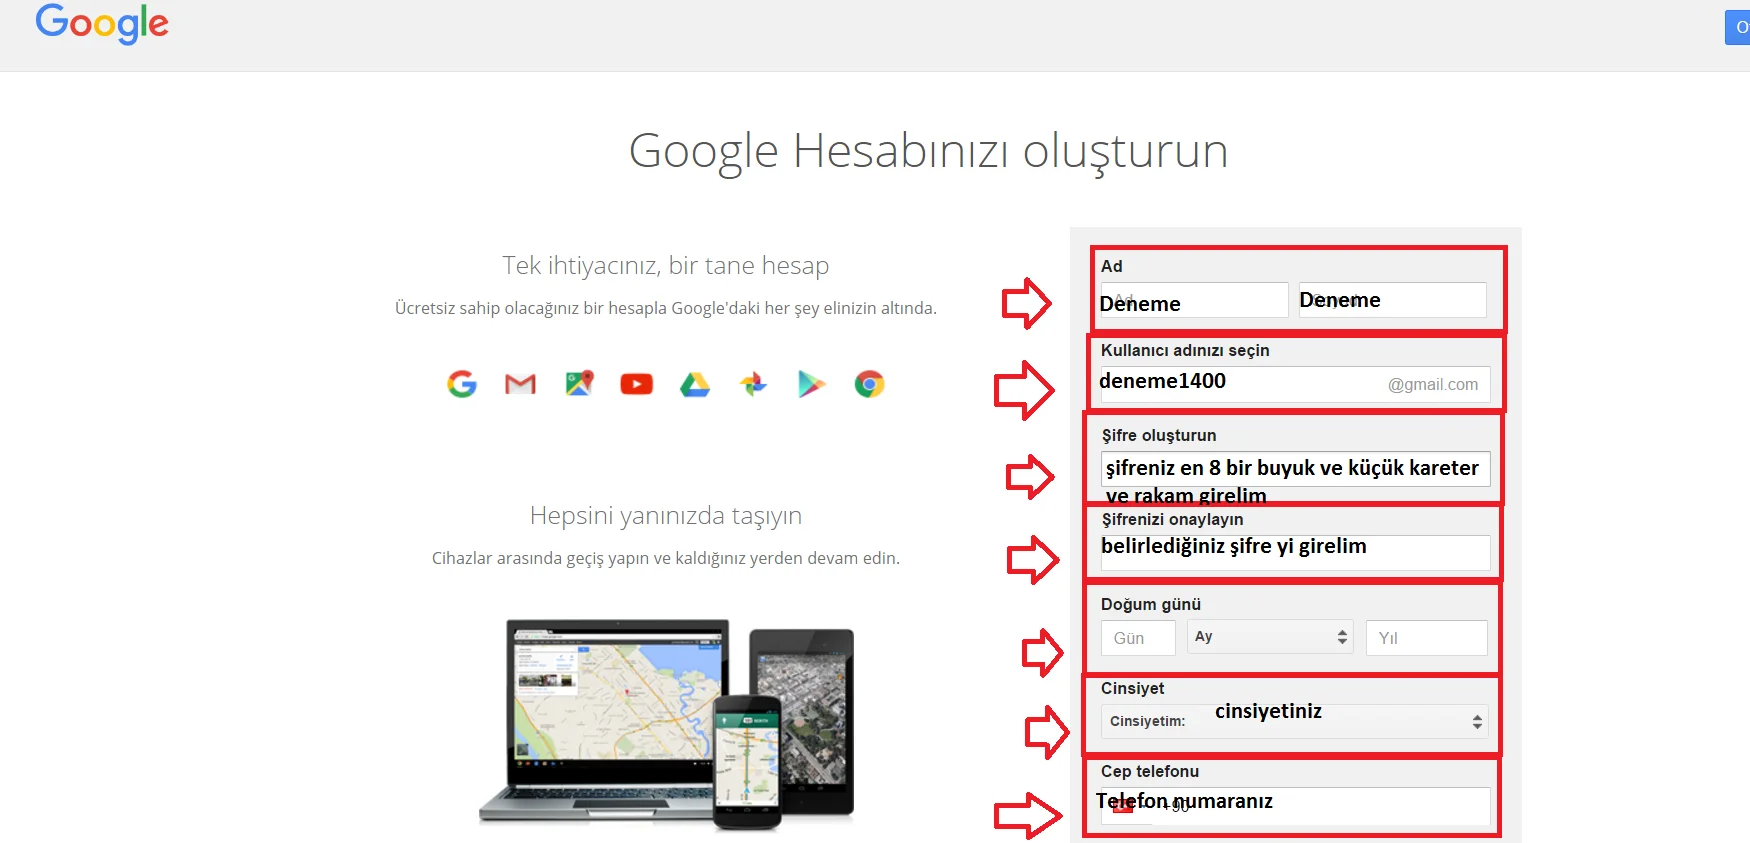
Task: Open the phone country flag selector
Action: pyautogui.click(x=1125, y=807)
